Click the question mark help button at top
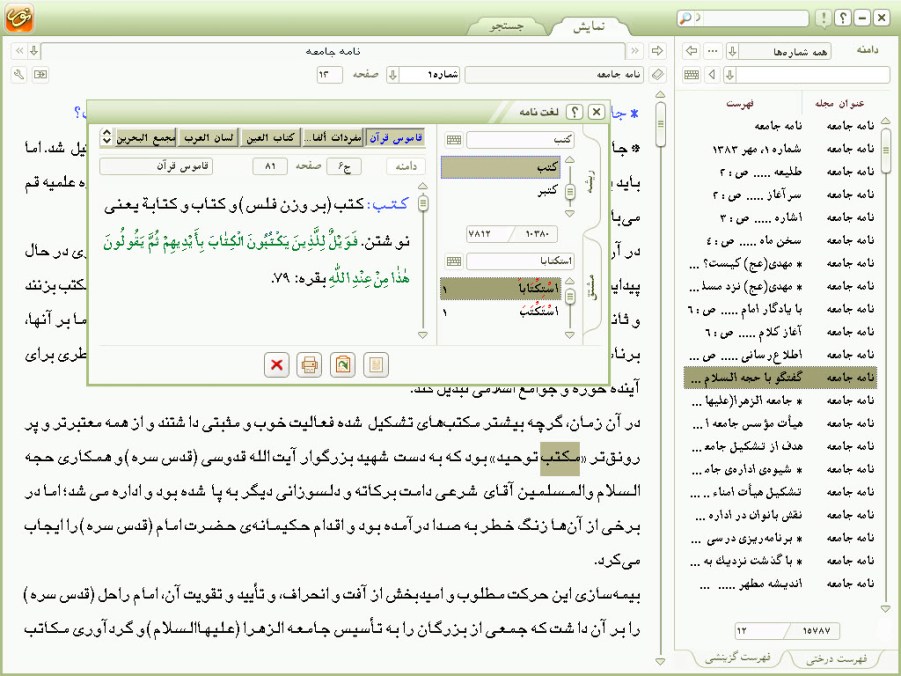The height and width of the screenshot is (676, 901). coord(843,18)
